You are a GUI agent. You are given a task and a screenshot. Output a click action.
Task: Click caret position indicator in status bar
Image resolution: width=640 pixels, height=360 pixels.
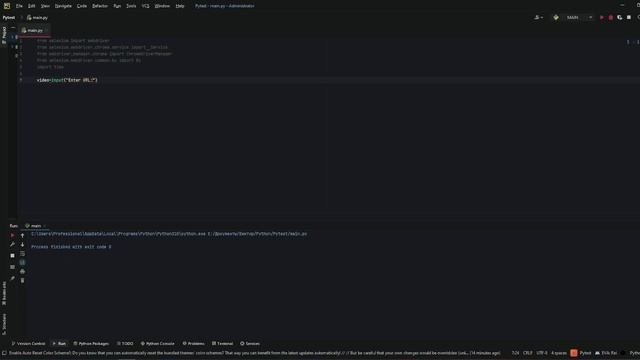[516, 353]
